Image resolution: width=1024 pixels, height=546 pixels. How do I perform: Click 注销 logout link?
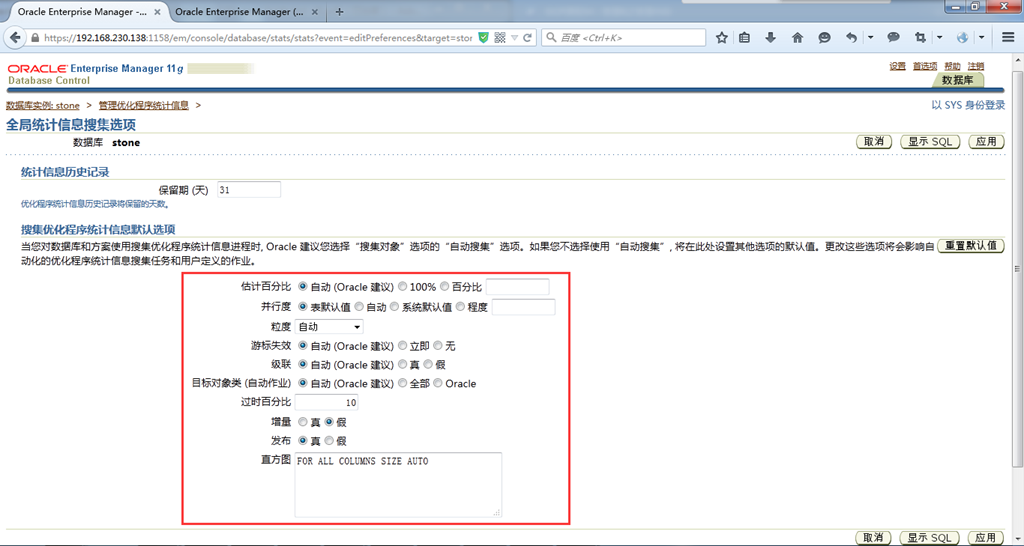pyautogui.click(x=976, y=66)
